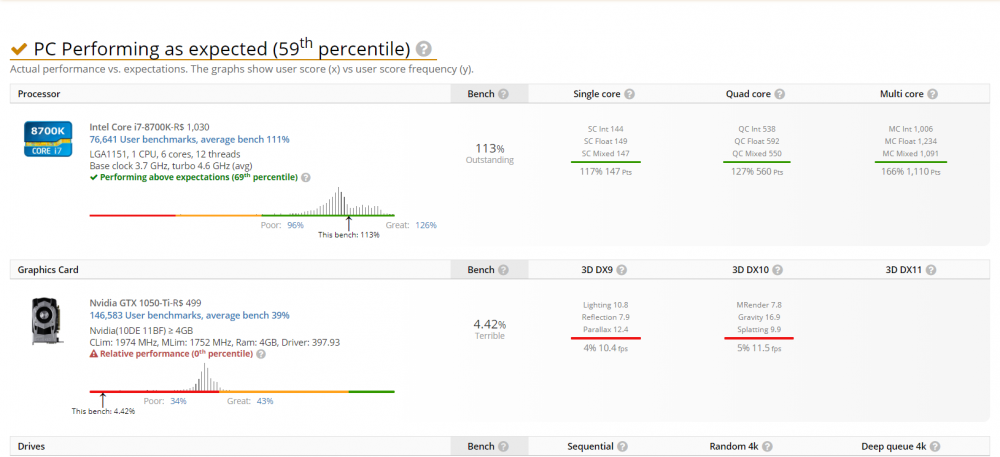Click graphics card Great 43% value
The image size is (1000, 457).
(265, 402)
